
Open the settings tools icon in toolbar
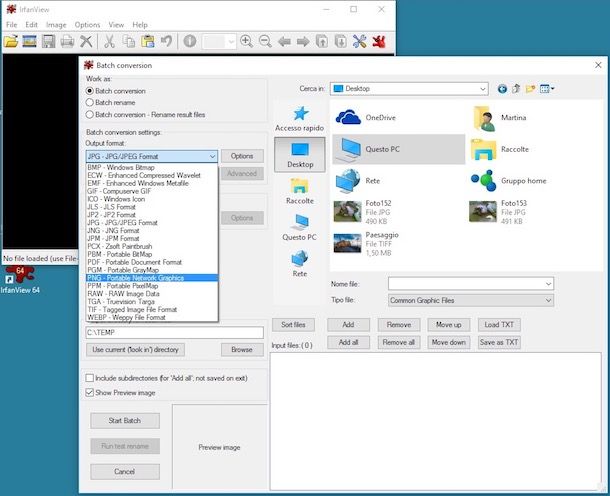pos(359,41)
